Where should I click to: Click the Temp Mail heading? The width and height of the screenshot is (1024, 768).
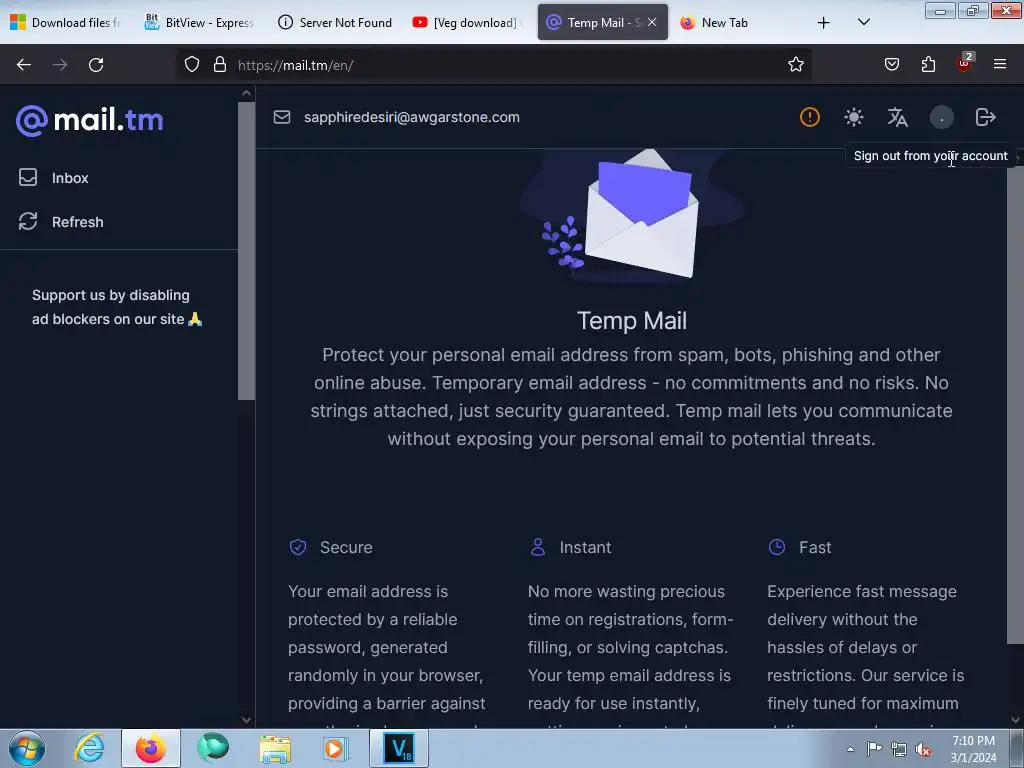point(632,321)
